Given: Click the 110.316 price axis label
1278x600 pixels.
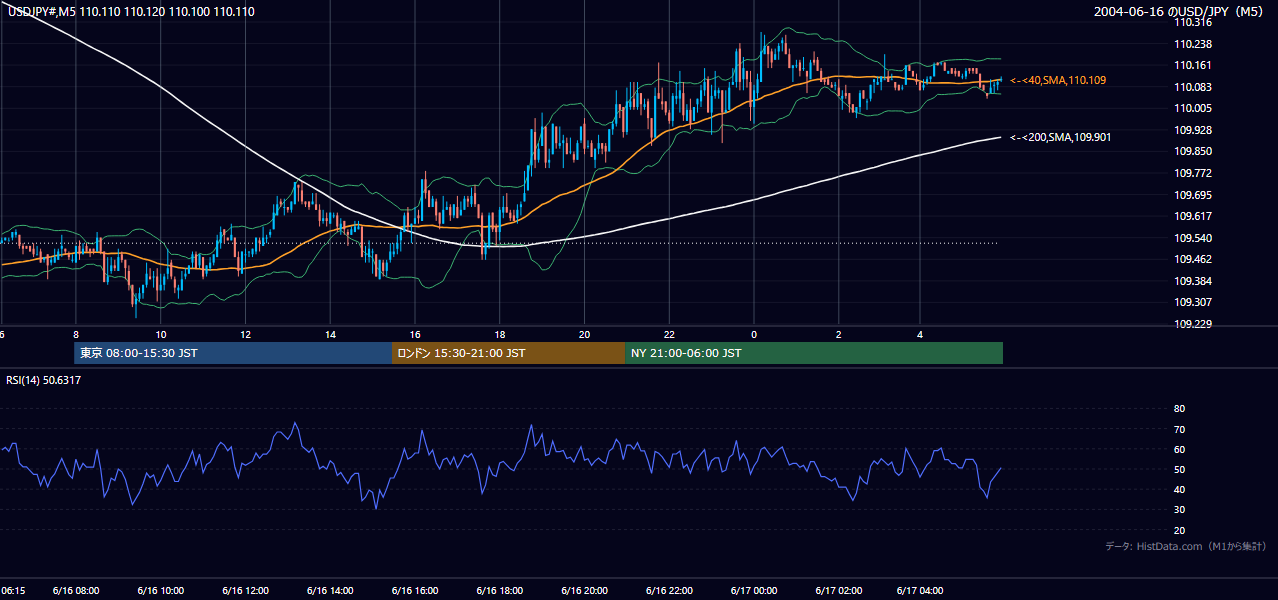Looking at the screenshot, I should tap(1193, 22).
